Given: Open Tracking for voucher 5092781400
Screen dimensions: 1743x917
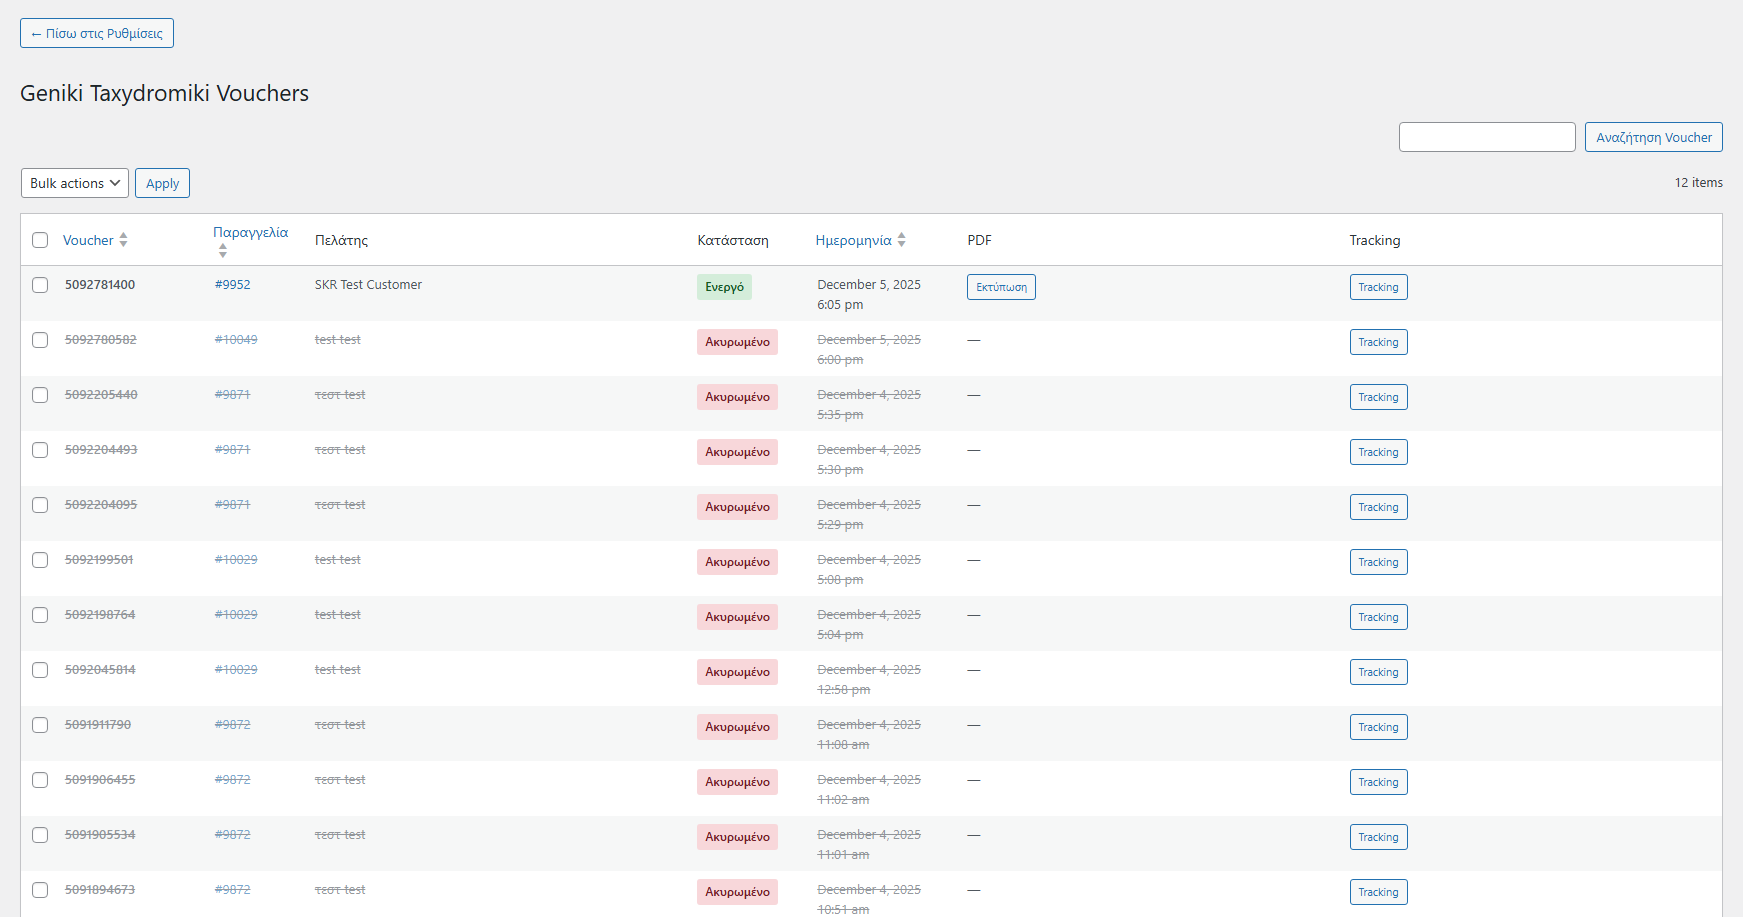Looking at the screenshot, I should [x=1378, y=287].
